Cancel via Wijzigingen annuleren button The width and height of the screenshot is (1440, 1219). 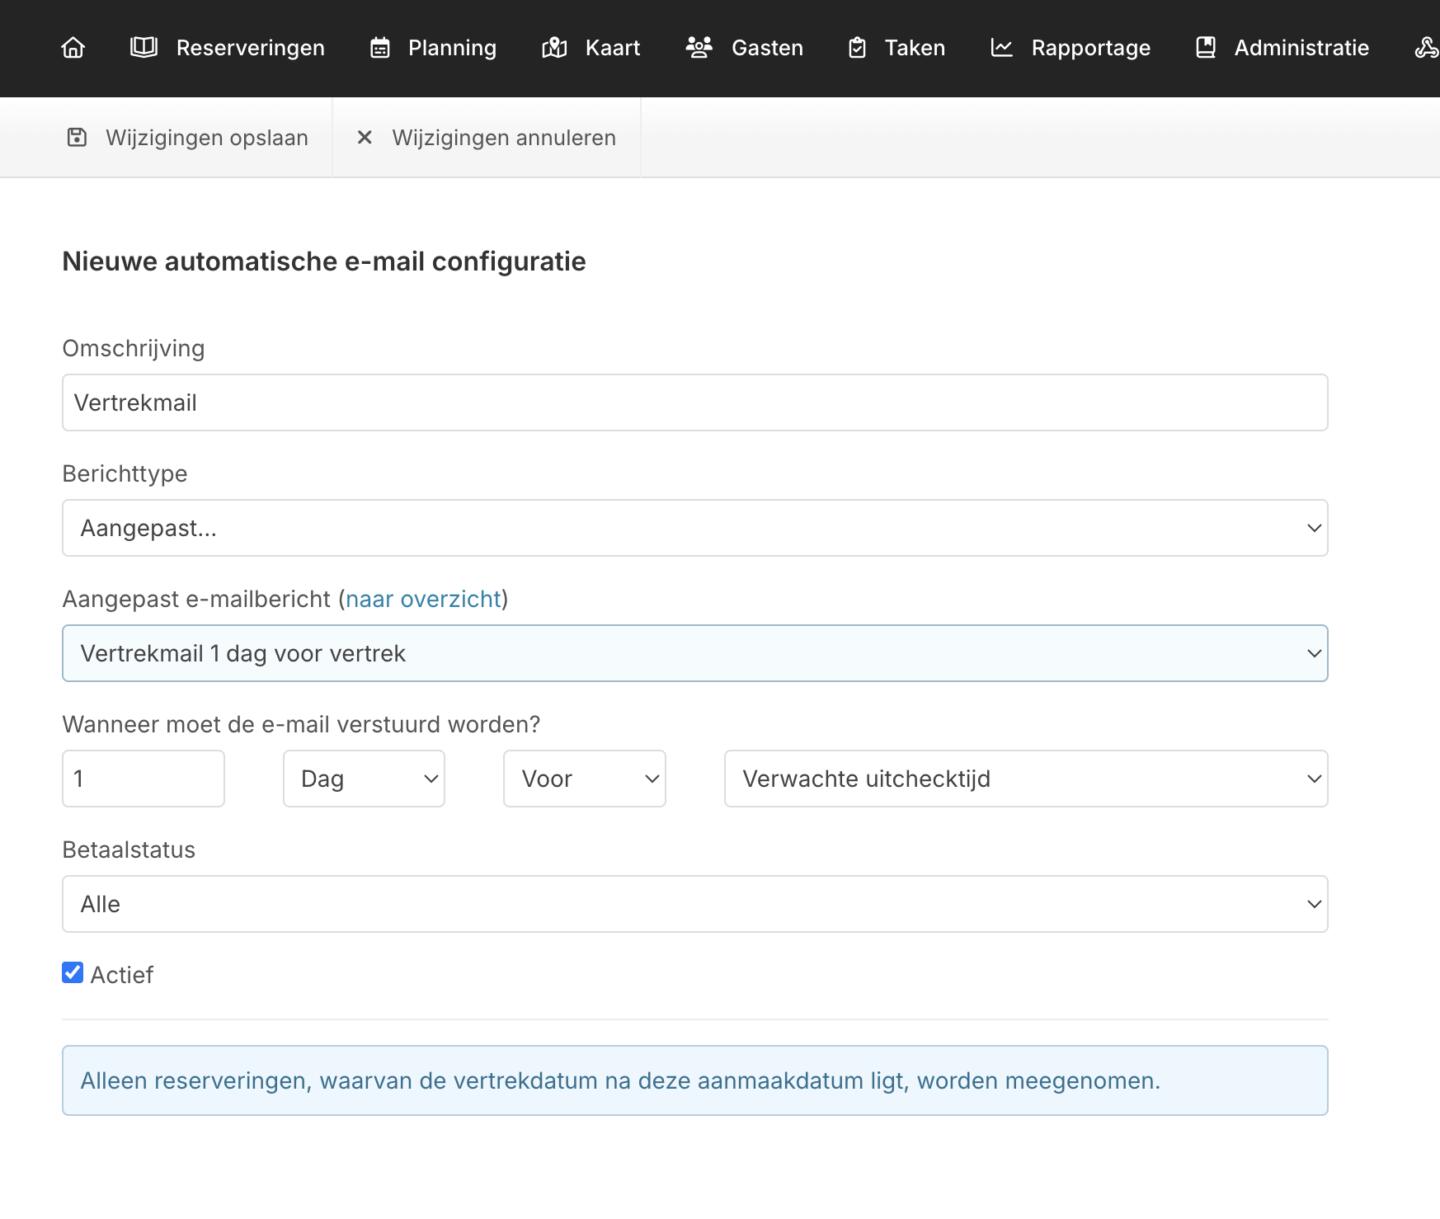click(486, 138)
